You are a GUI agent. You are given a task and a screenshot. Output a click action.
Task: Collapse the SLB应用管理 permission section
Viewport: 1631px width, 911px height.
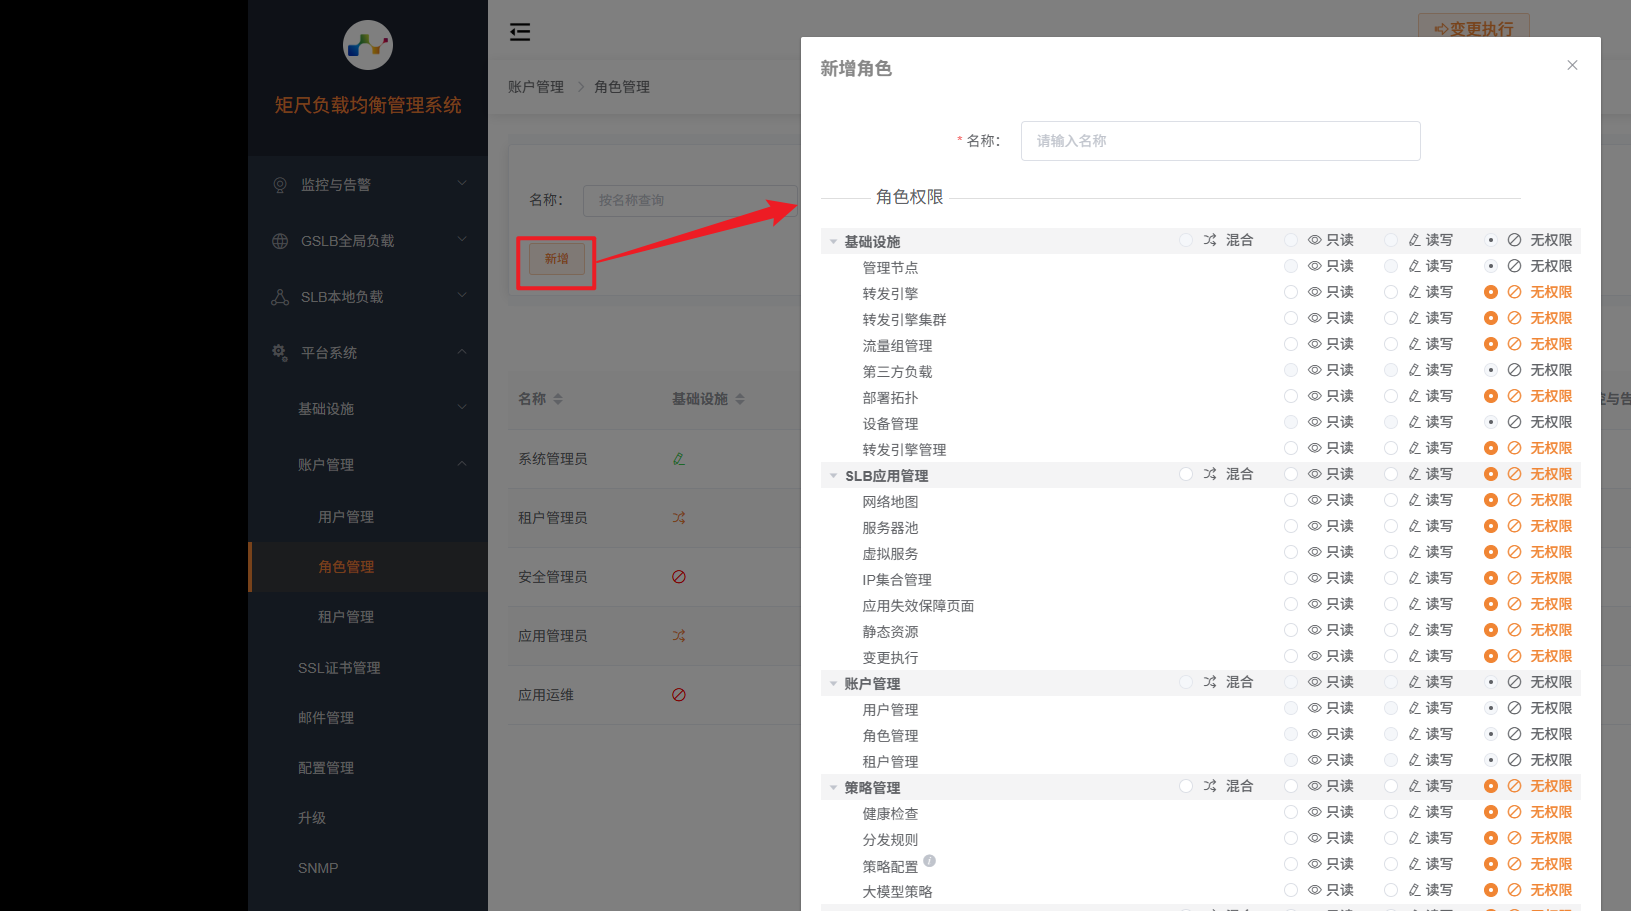point(833,474)
